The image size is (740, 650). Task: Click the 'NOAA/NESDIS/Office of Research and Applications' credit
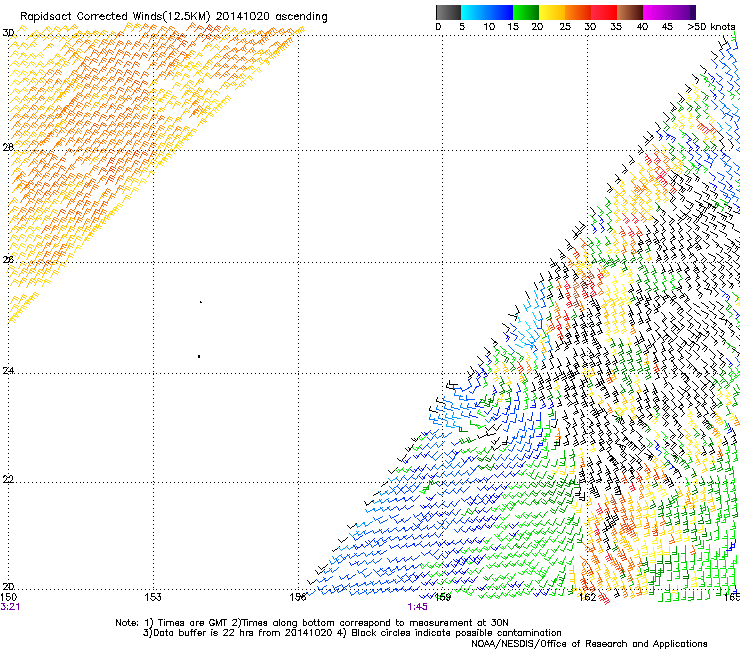click(589, 643)
